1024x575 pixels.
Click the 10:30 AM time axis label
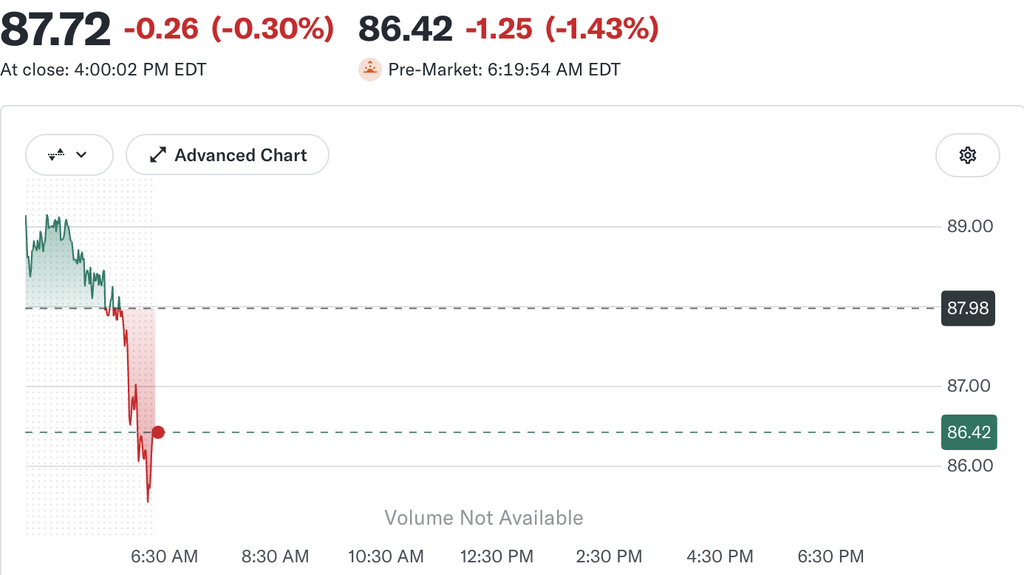386,557
